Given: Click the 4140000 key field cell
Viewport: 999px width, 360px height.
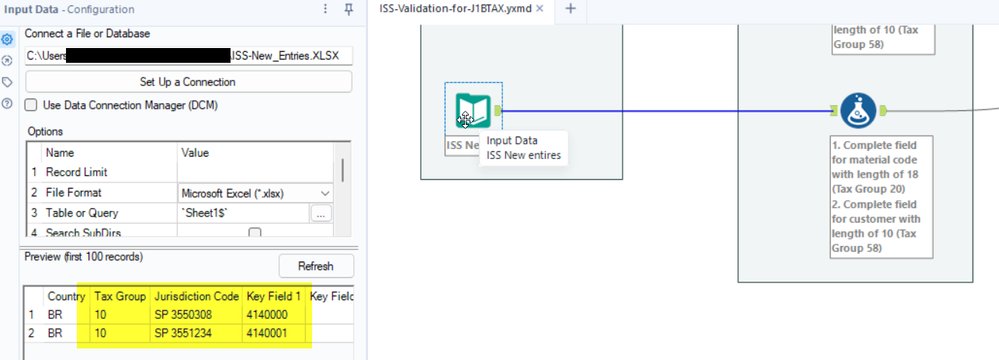Looking at the screenshot, I should (273, 315).
